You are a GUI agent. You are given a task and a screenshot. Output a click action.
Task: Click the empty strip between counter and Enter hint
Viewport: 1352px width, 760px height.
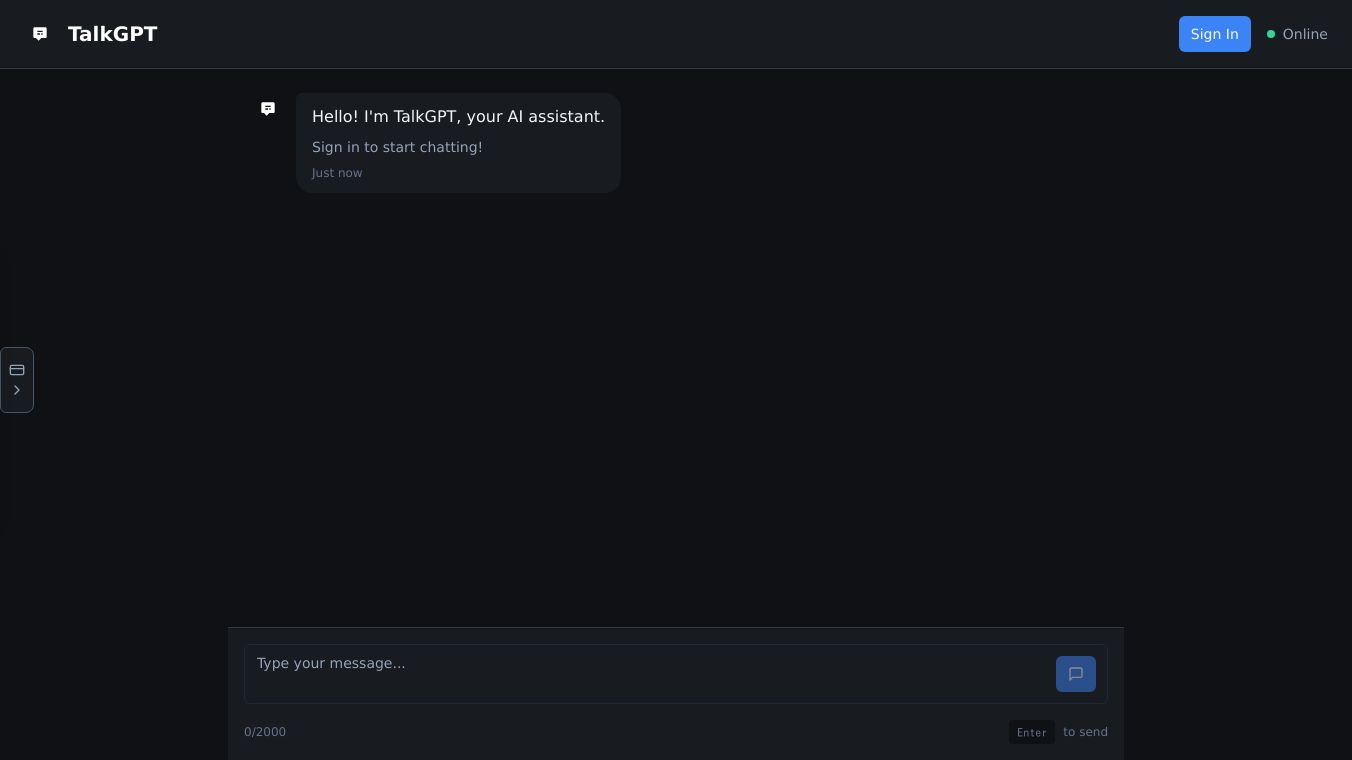(640, 732)
